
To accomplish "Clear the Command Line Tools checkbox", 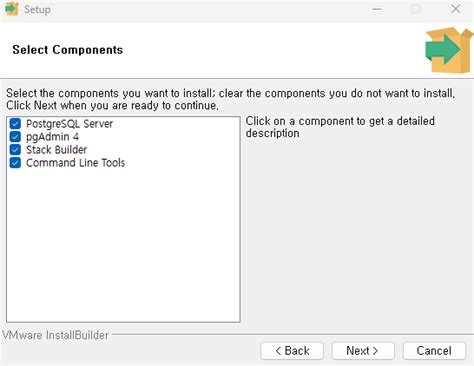I will click(15, 163).
